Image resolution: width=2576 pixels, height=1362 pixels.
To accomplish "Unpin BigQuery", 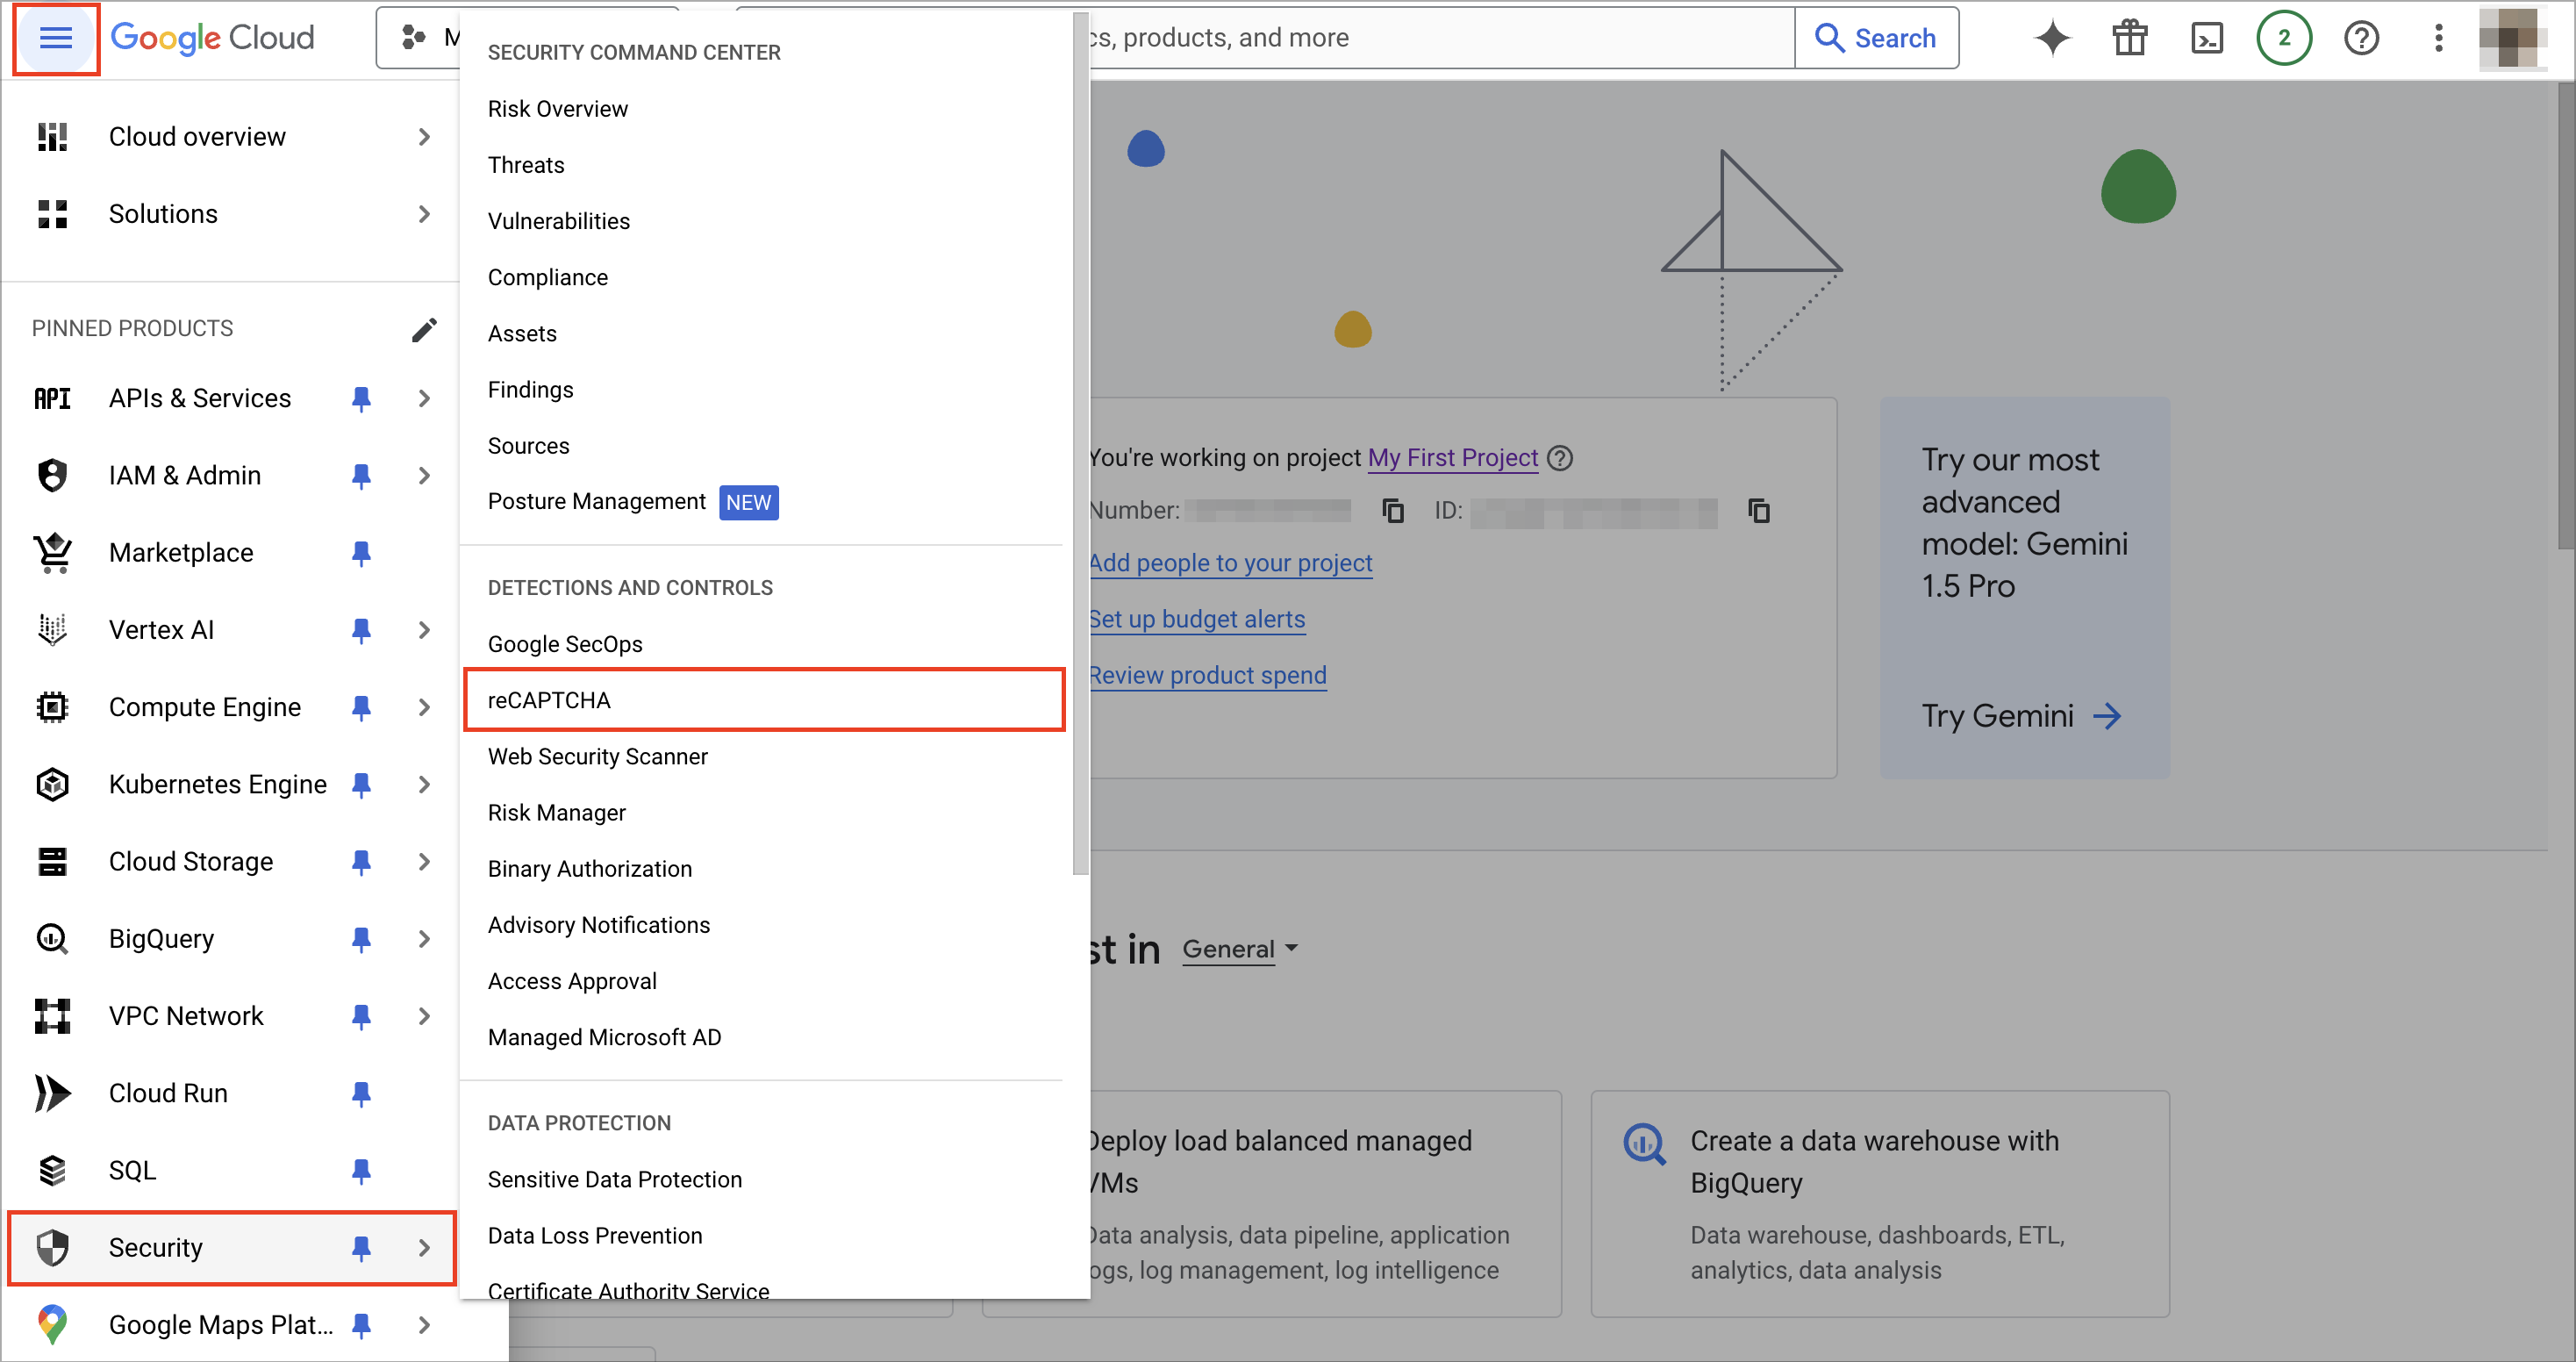I will (361, 939).
